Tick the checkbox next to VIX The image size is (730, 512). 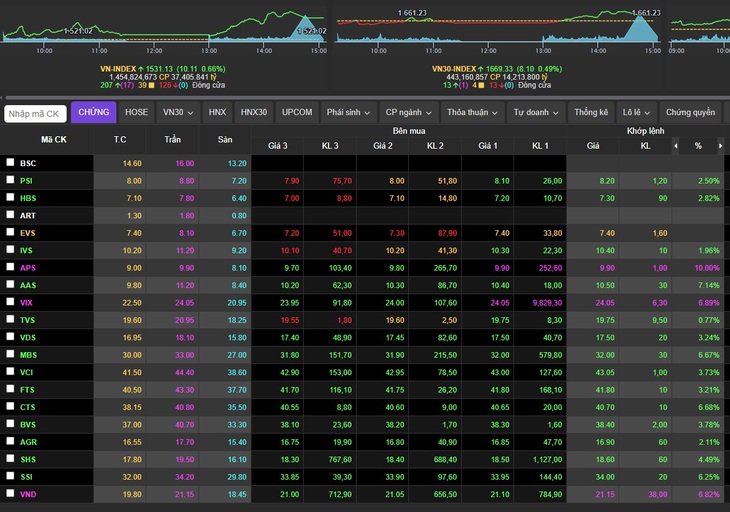point(10,301)
